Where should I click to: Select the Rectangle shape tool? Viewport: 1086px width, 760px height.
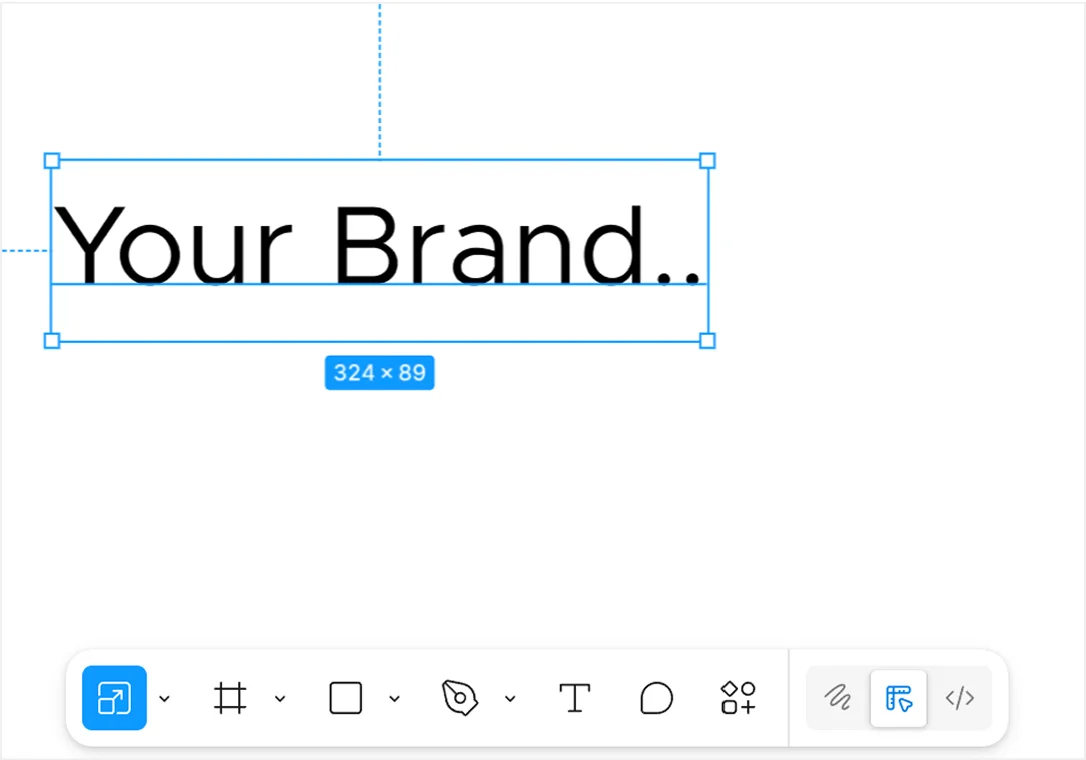point(344,698)
